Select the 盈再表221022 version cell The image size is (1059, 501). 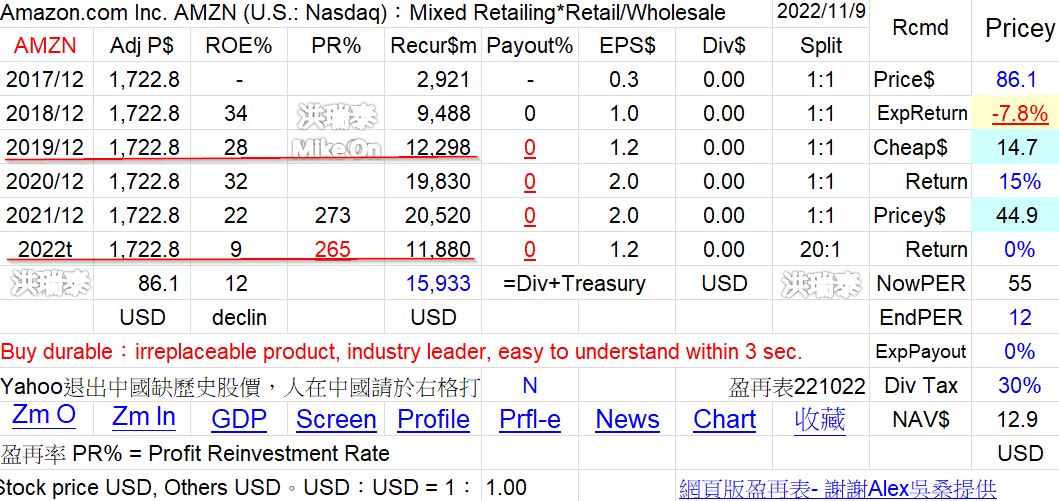797,386
